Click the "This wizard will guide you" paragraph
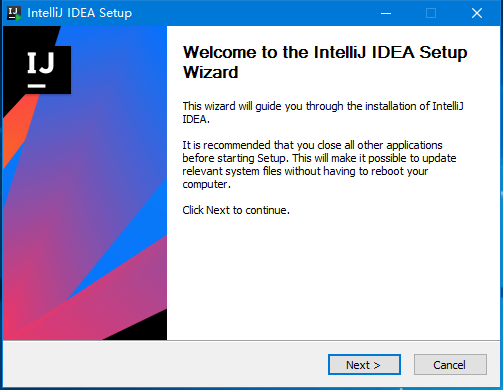Image resolution: width=503 pixels, height=390 pixels. click(323, 112)
